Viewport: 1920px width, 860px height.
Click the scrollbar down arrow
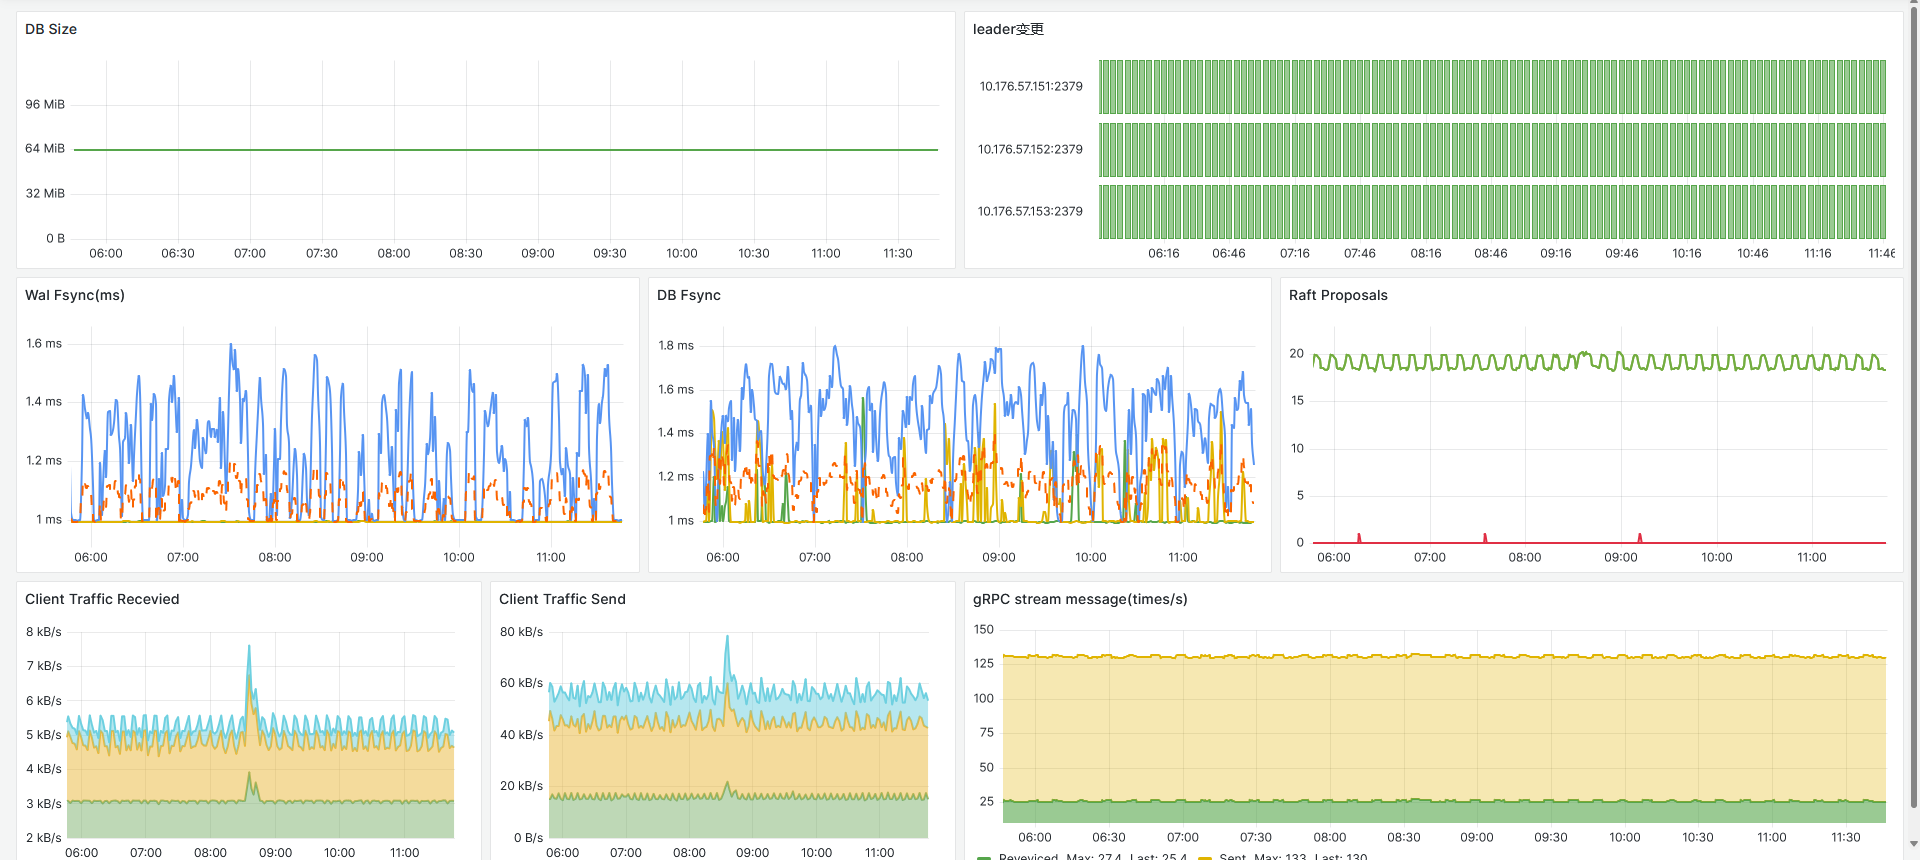(x=1914, y=845)
